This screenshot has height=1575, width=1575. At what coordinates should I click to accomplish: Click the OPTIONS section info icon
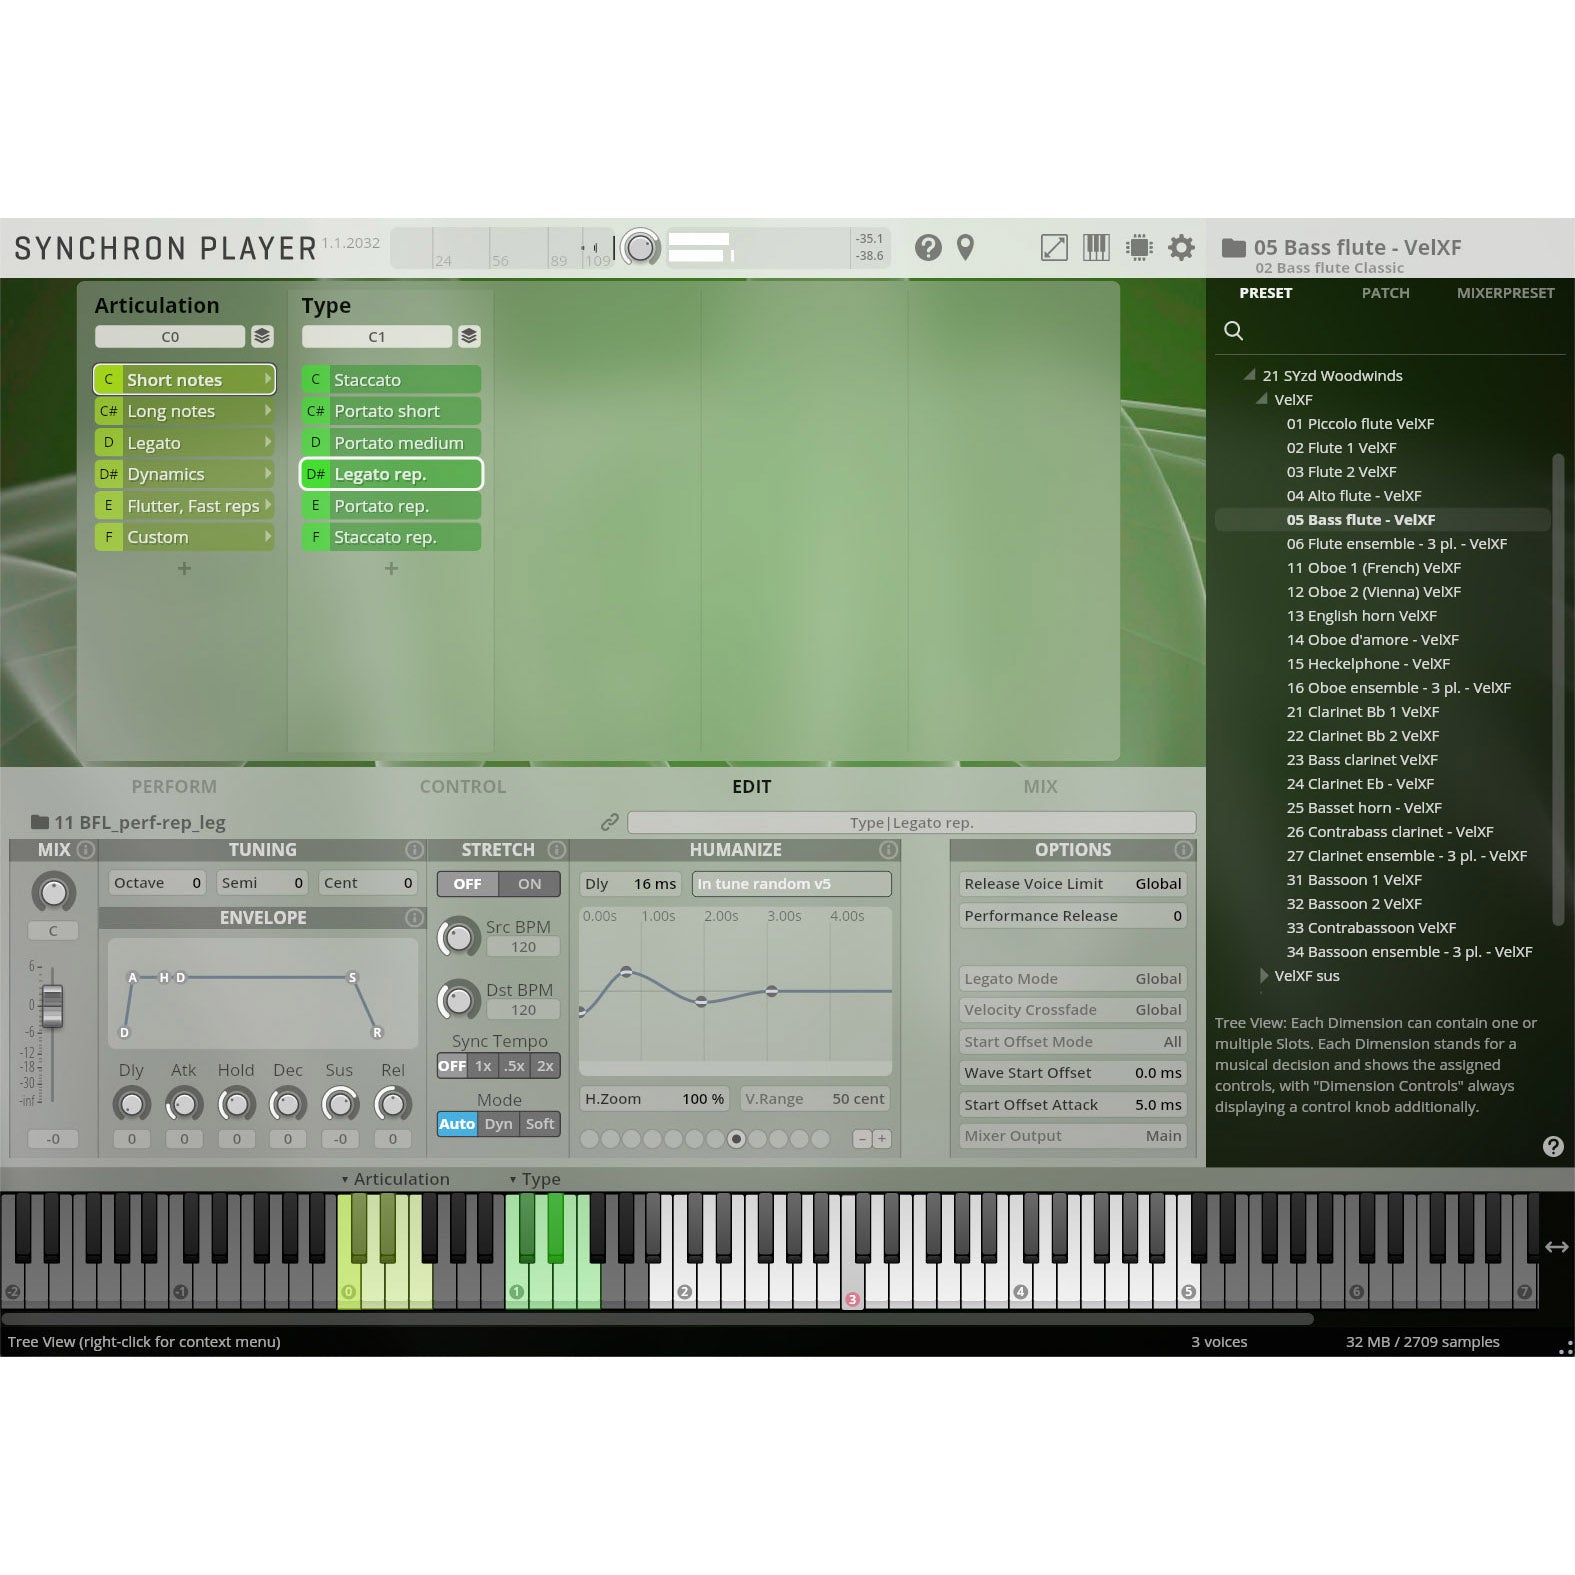[1183, 850]
